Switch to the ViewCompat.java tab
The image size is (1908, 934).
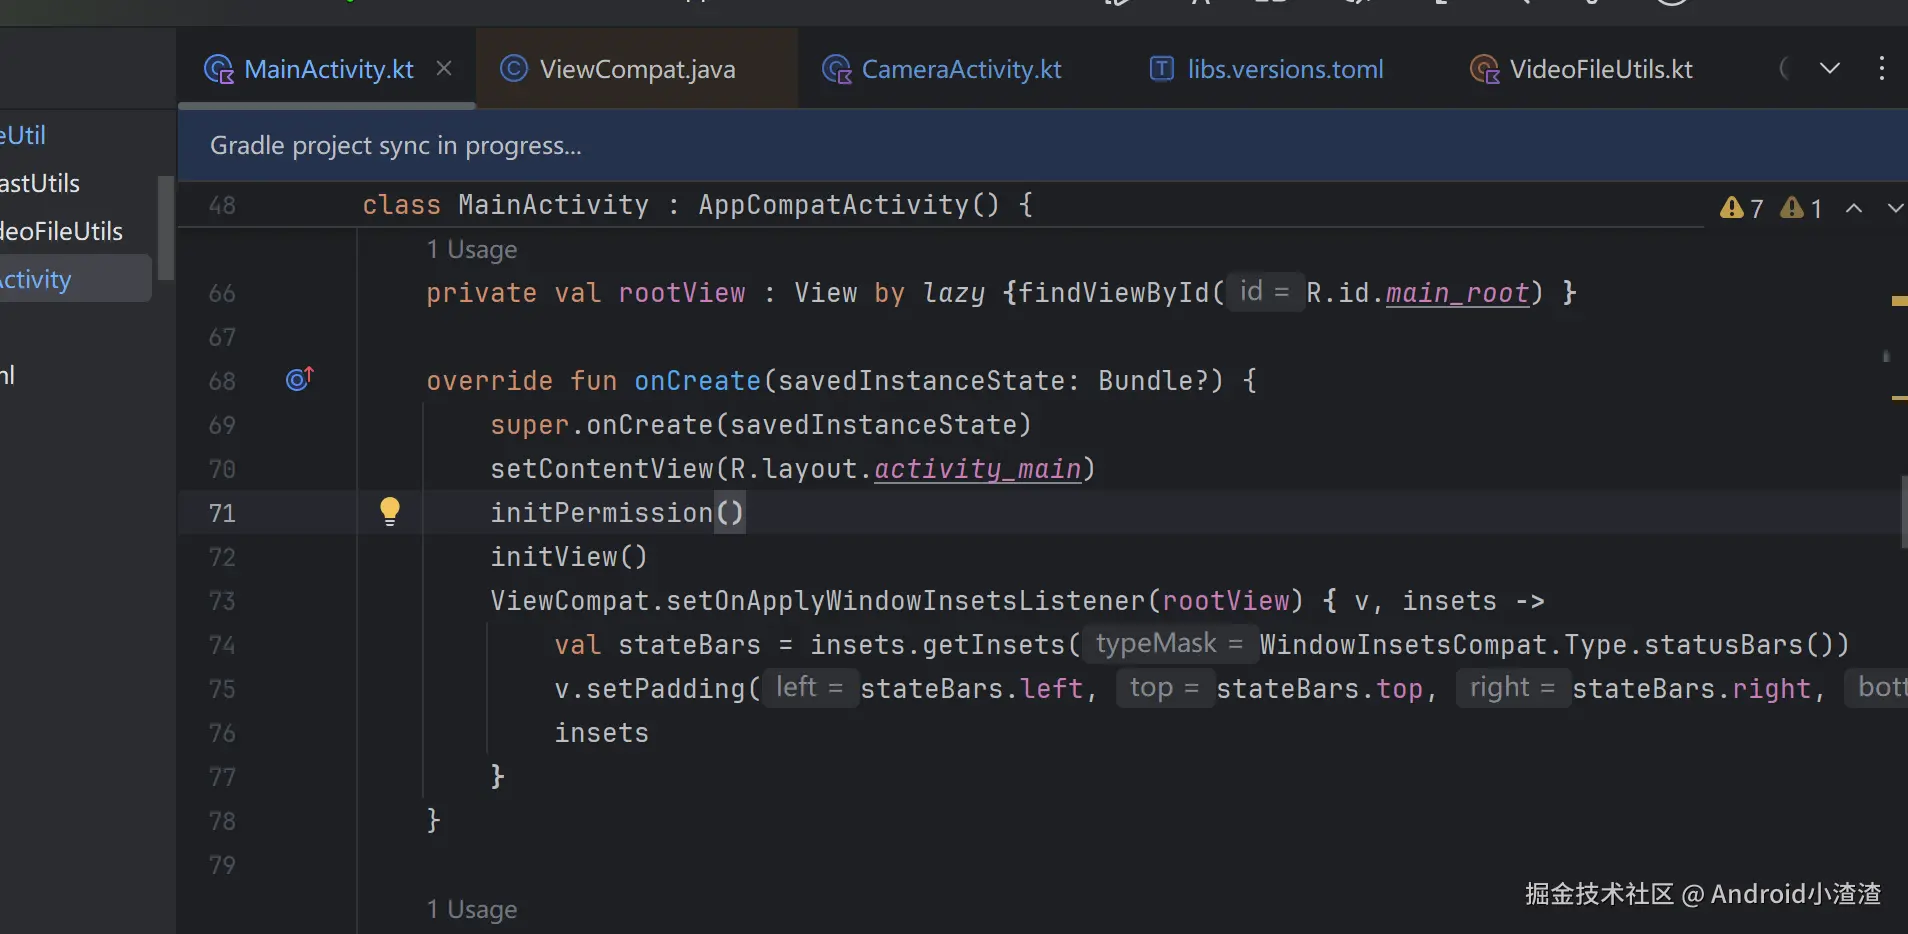coord(636,69)
